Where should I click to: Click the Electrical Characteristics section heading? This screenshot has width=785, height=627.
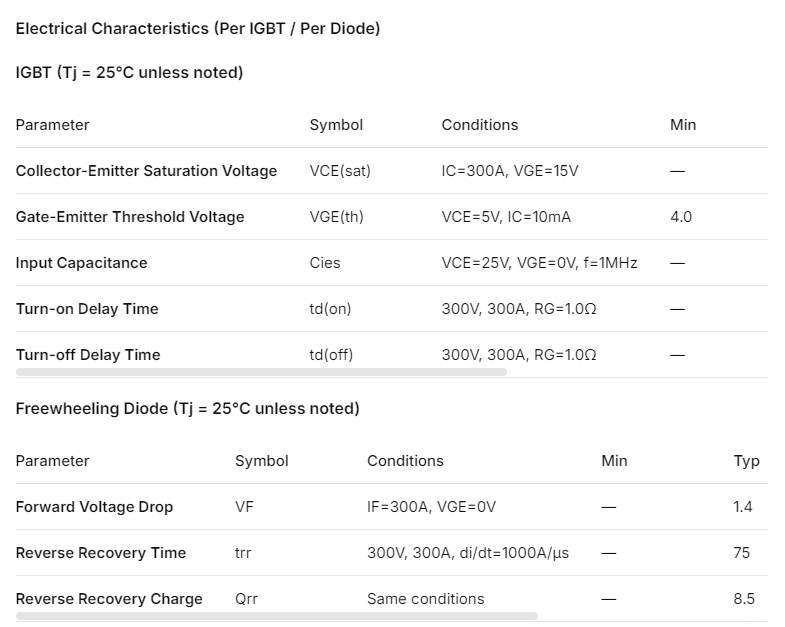pos(198,29)
